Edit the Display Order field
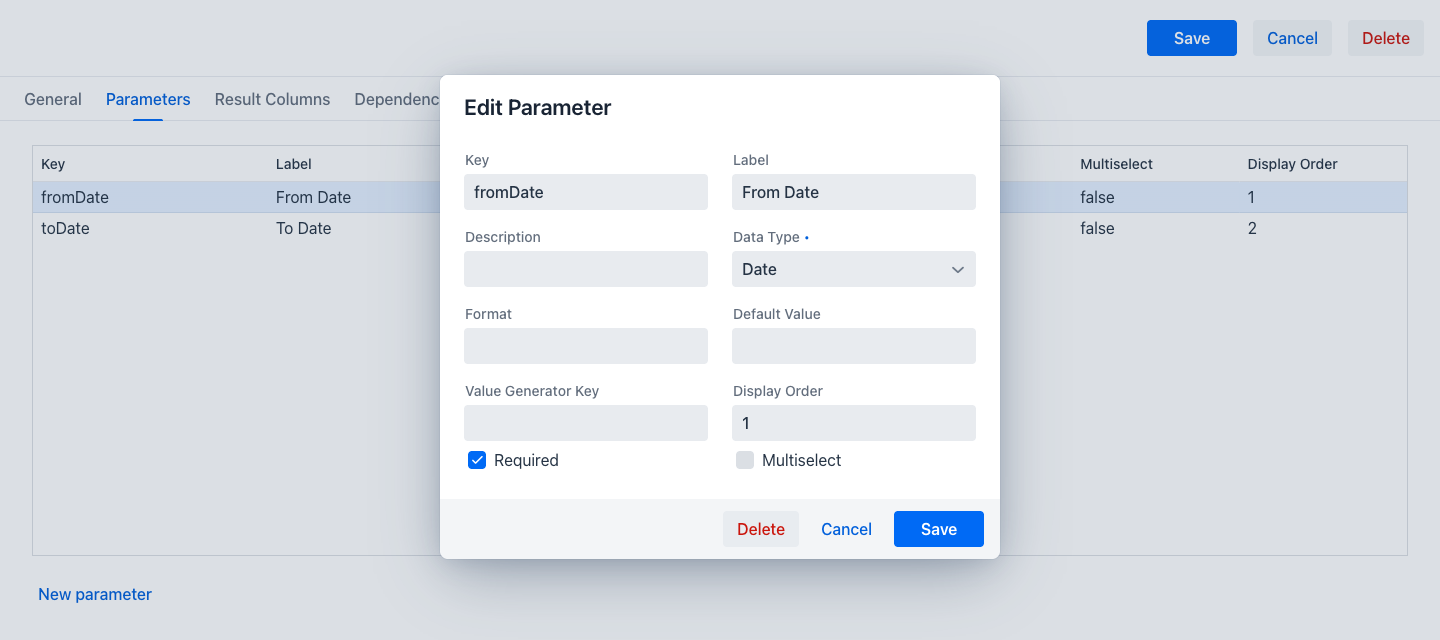The width and height of the screenshot is (1440, 640). tap(854, 423)
